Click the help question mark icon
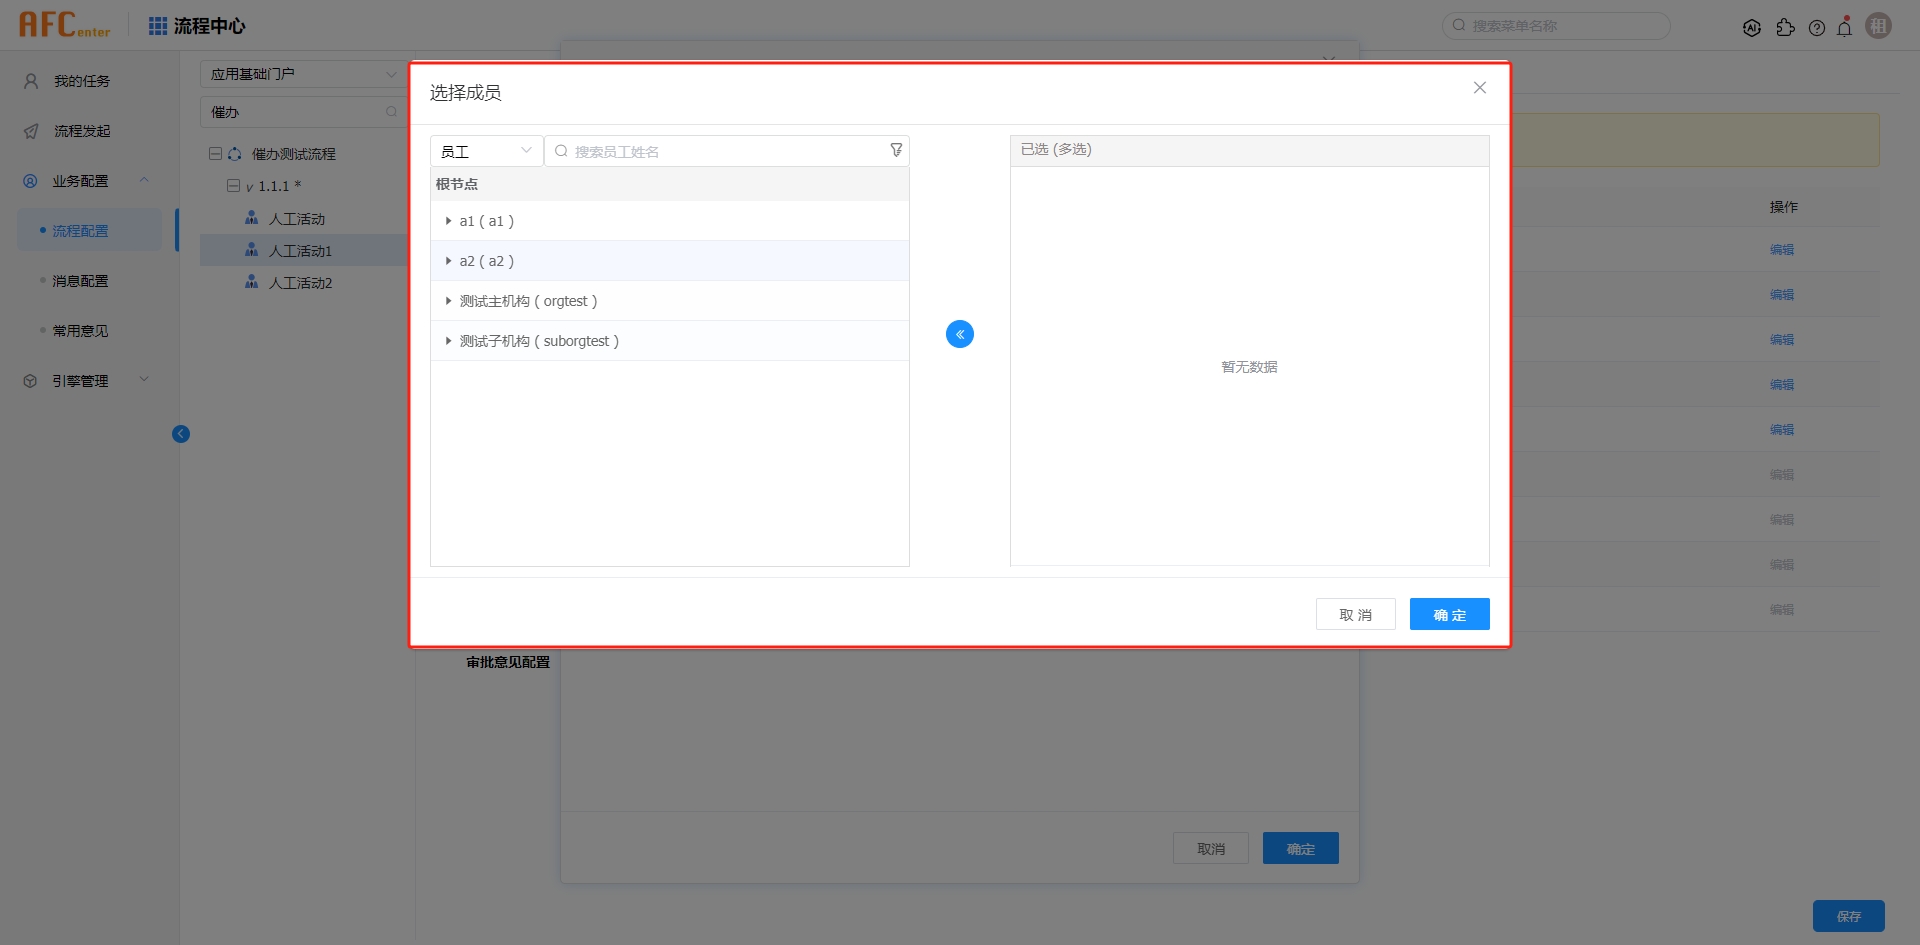 1816,28
